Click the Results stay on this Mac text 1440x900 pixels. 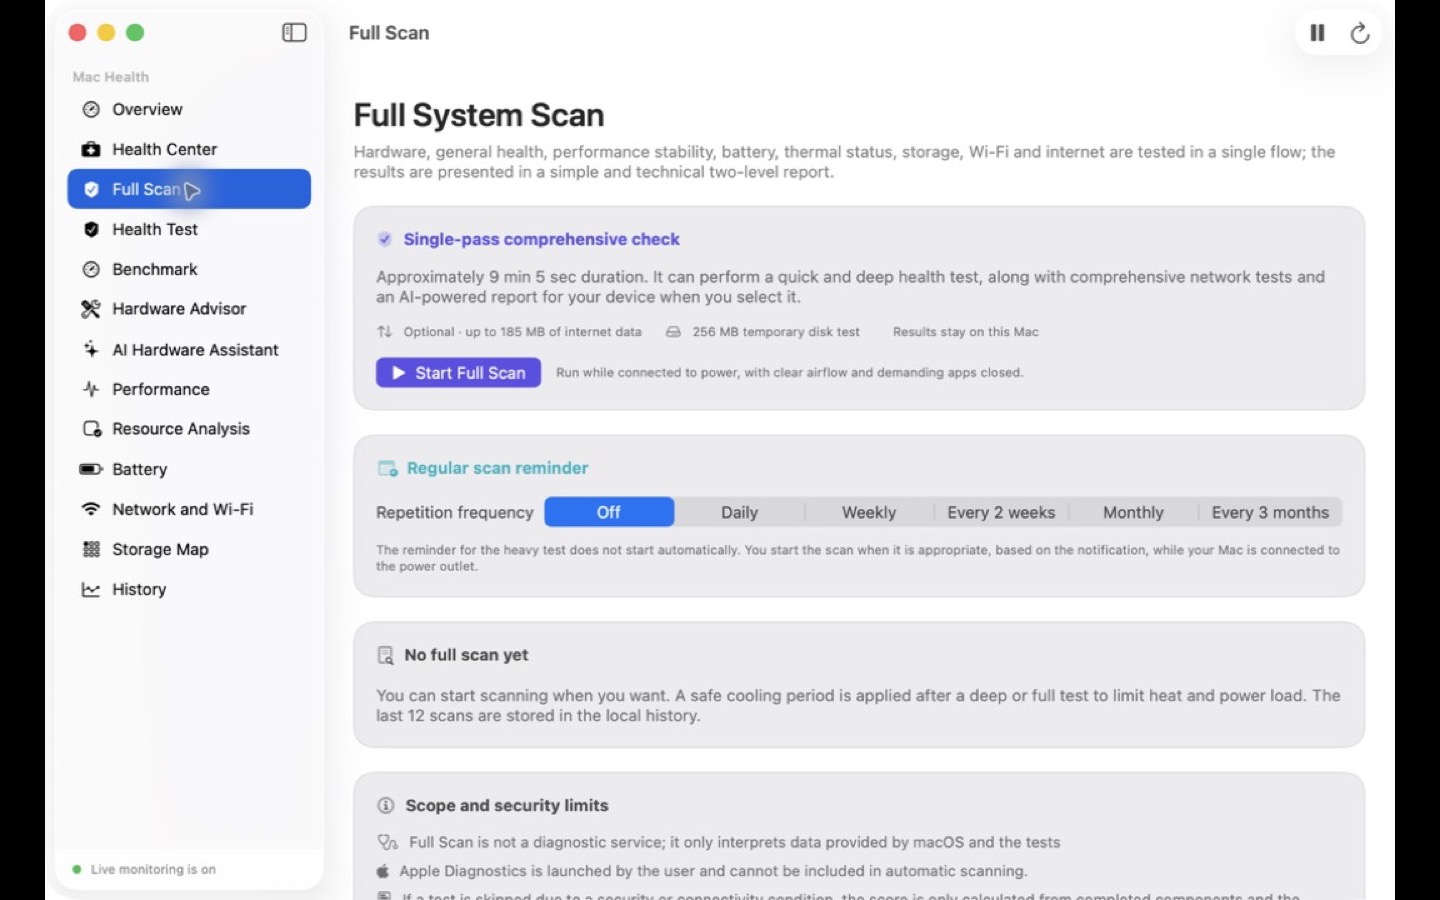pyautogui.click(x=966, y=332)
